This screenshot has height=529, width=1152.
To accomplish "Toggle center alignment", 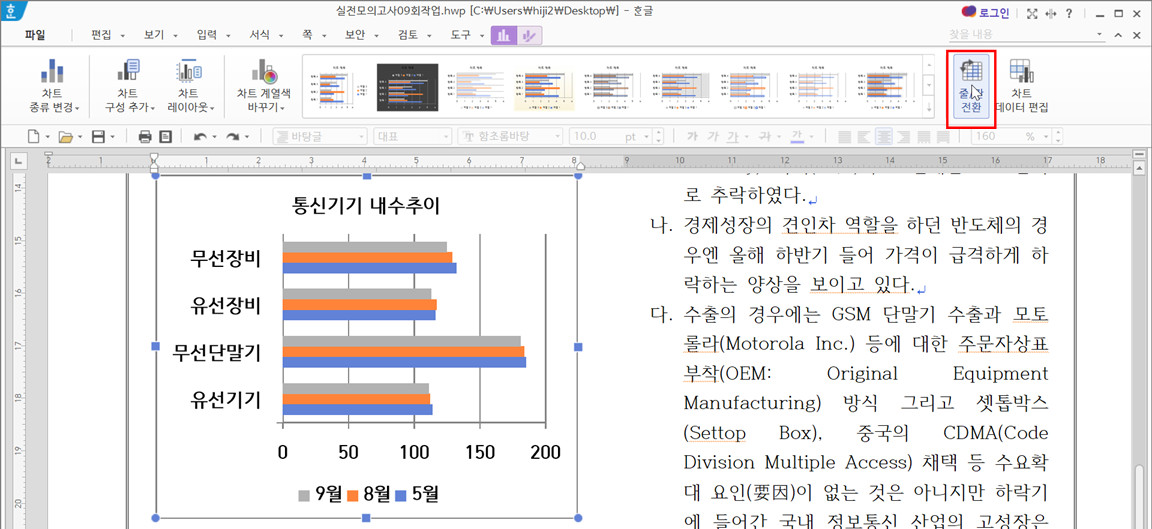I will tap(884, 137).
